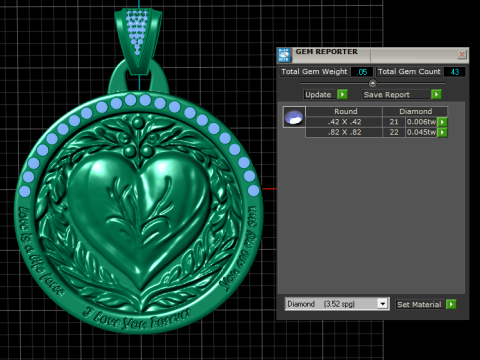480x360 pixels.
Task: Click the collapse handle under the totals
Action: click(x=373, y=83)
